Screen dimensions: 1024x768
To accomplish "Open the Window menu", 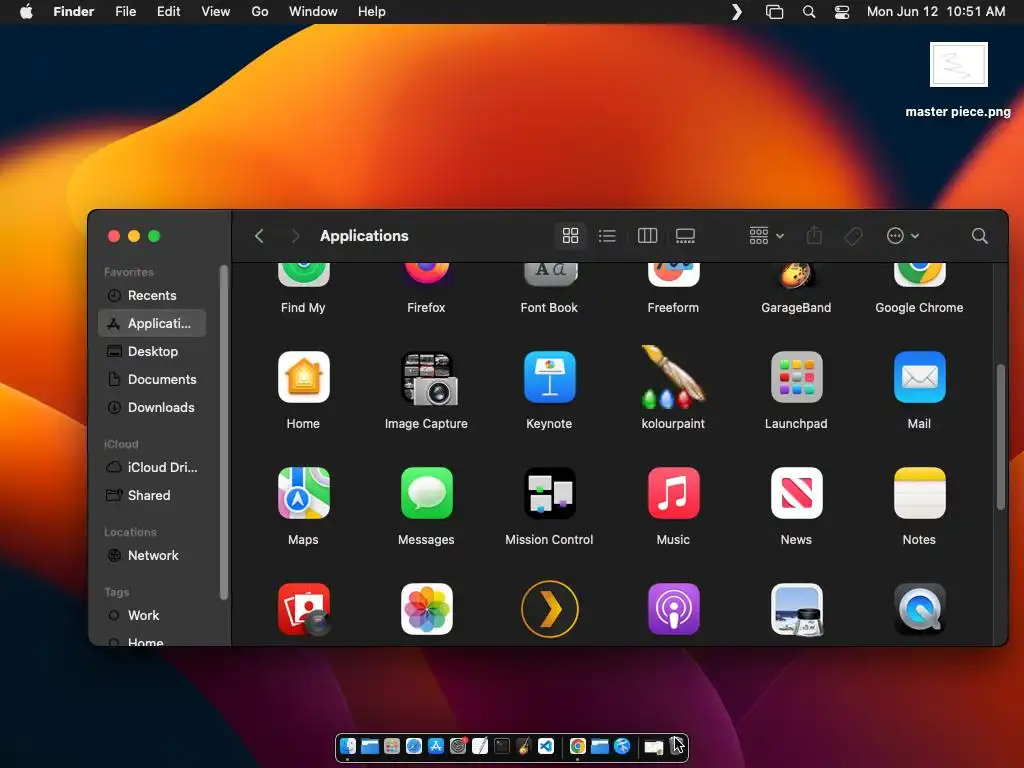I will [x=313, y=12].
